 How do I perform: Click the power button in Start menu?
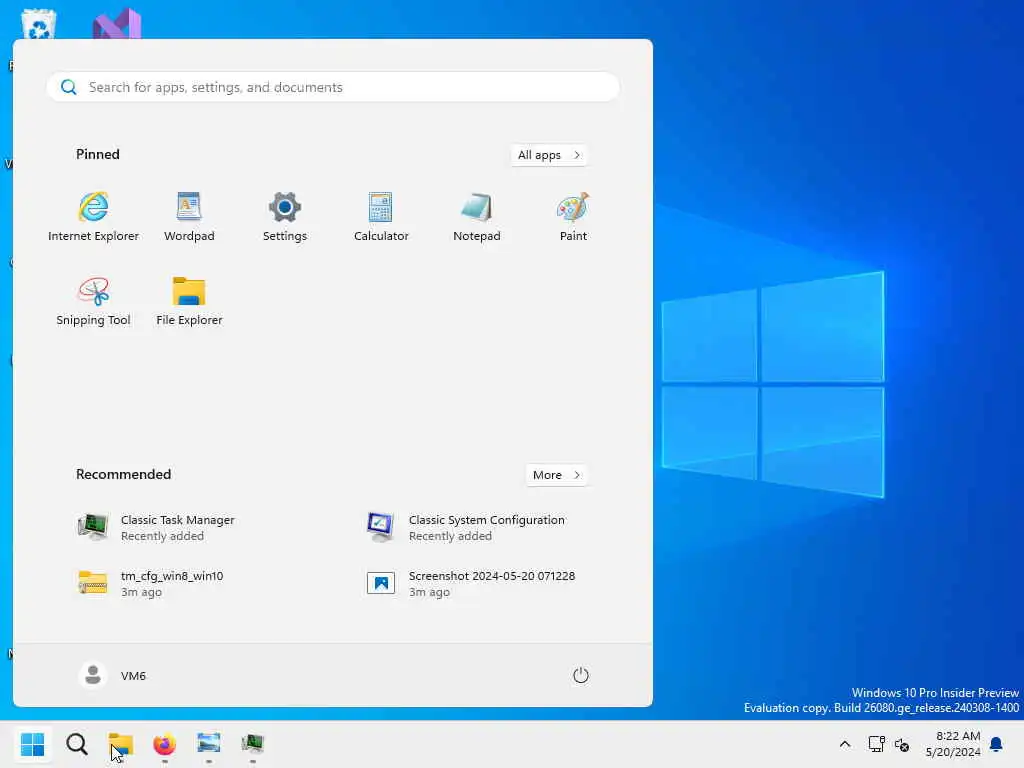coord(581,675)
